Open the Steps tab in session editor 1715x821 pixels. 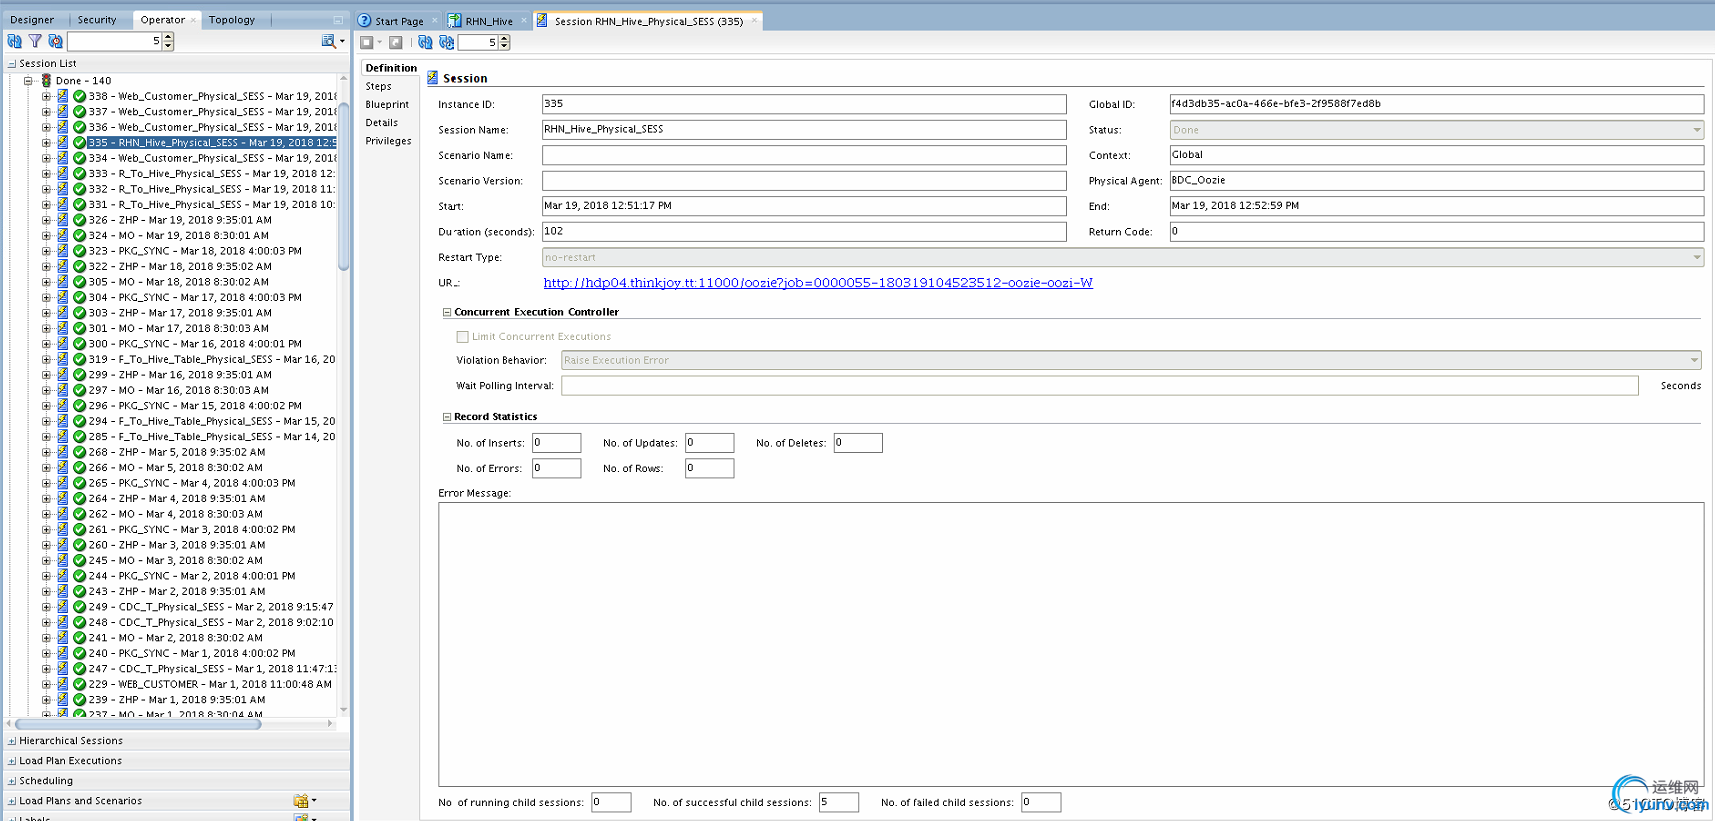(x=379, y=87)
